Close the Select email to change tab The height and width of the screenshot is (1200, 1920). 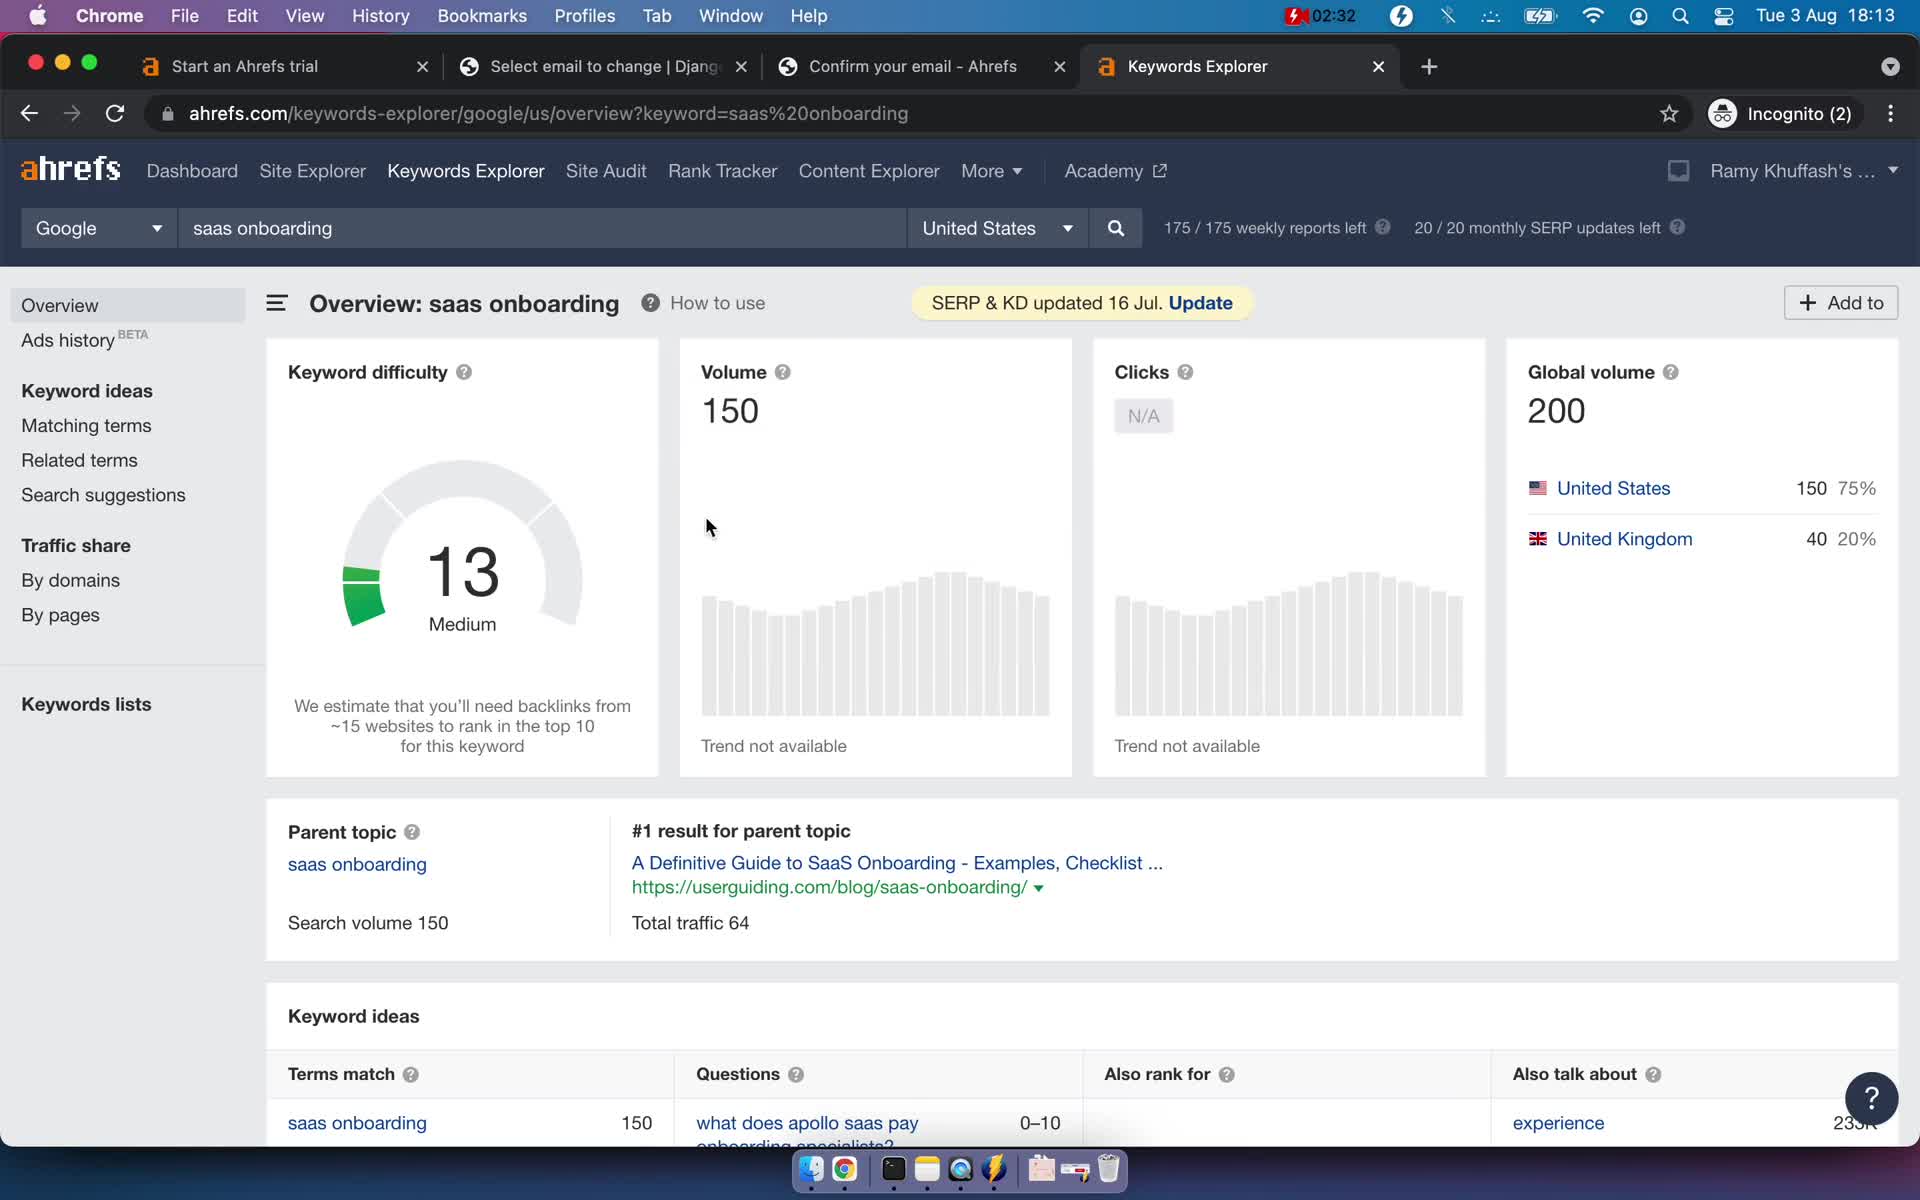(x=741, y=66)
